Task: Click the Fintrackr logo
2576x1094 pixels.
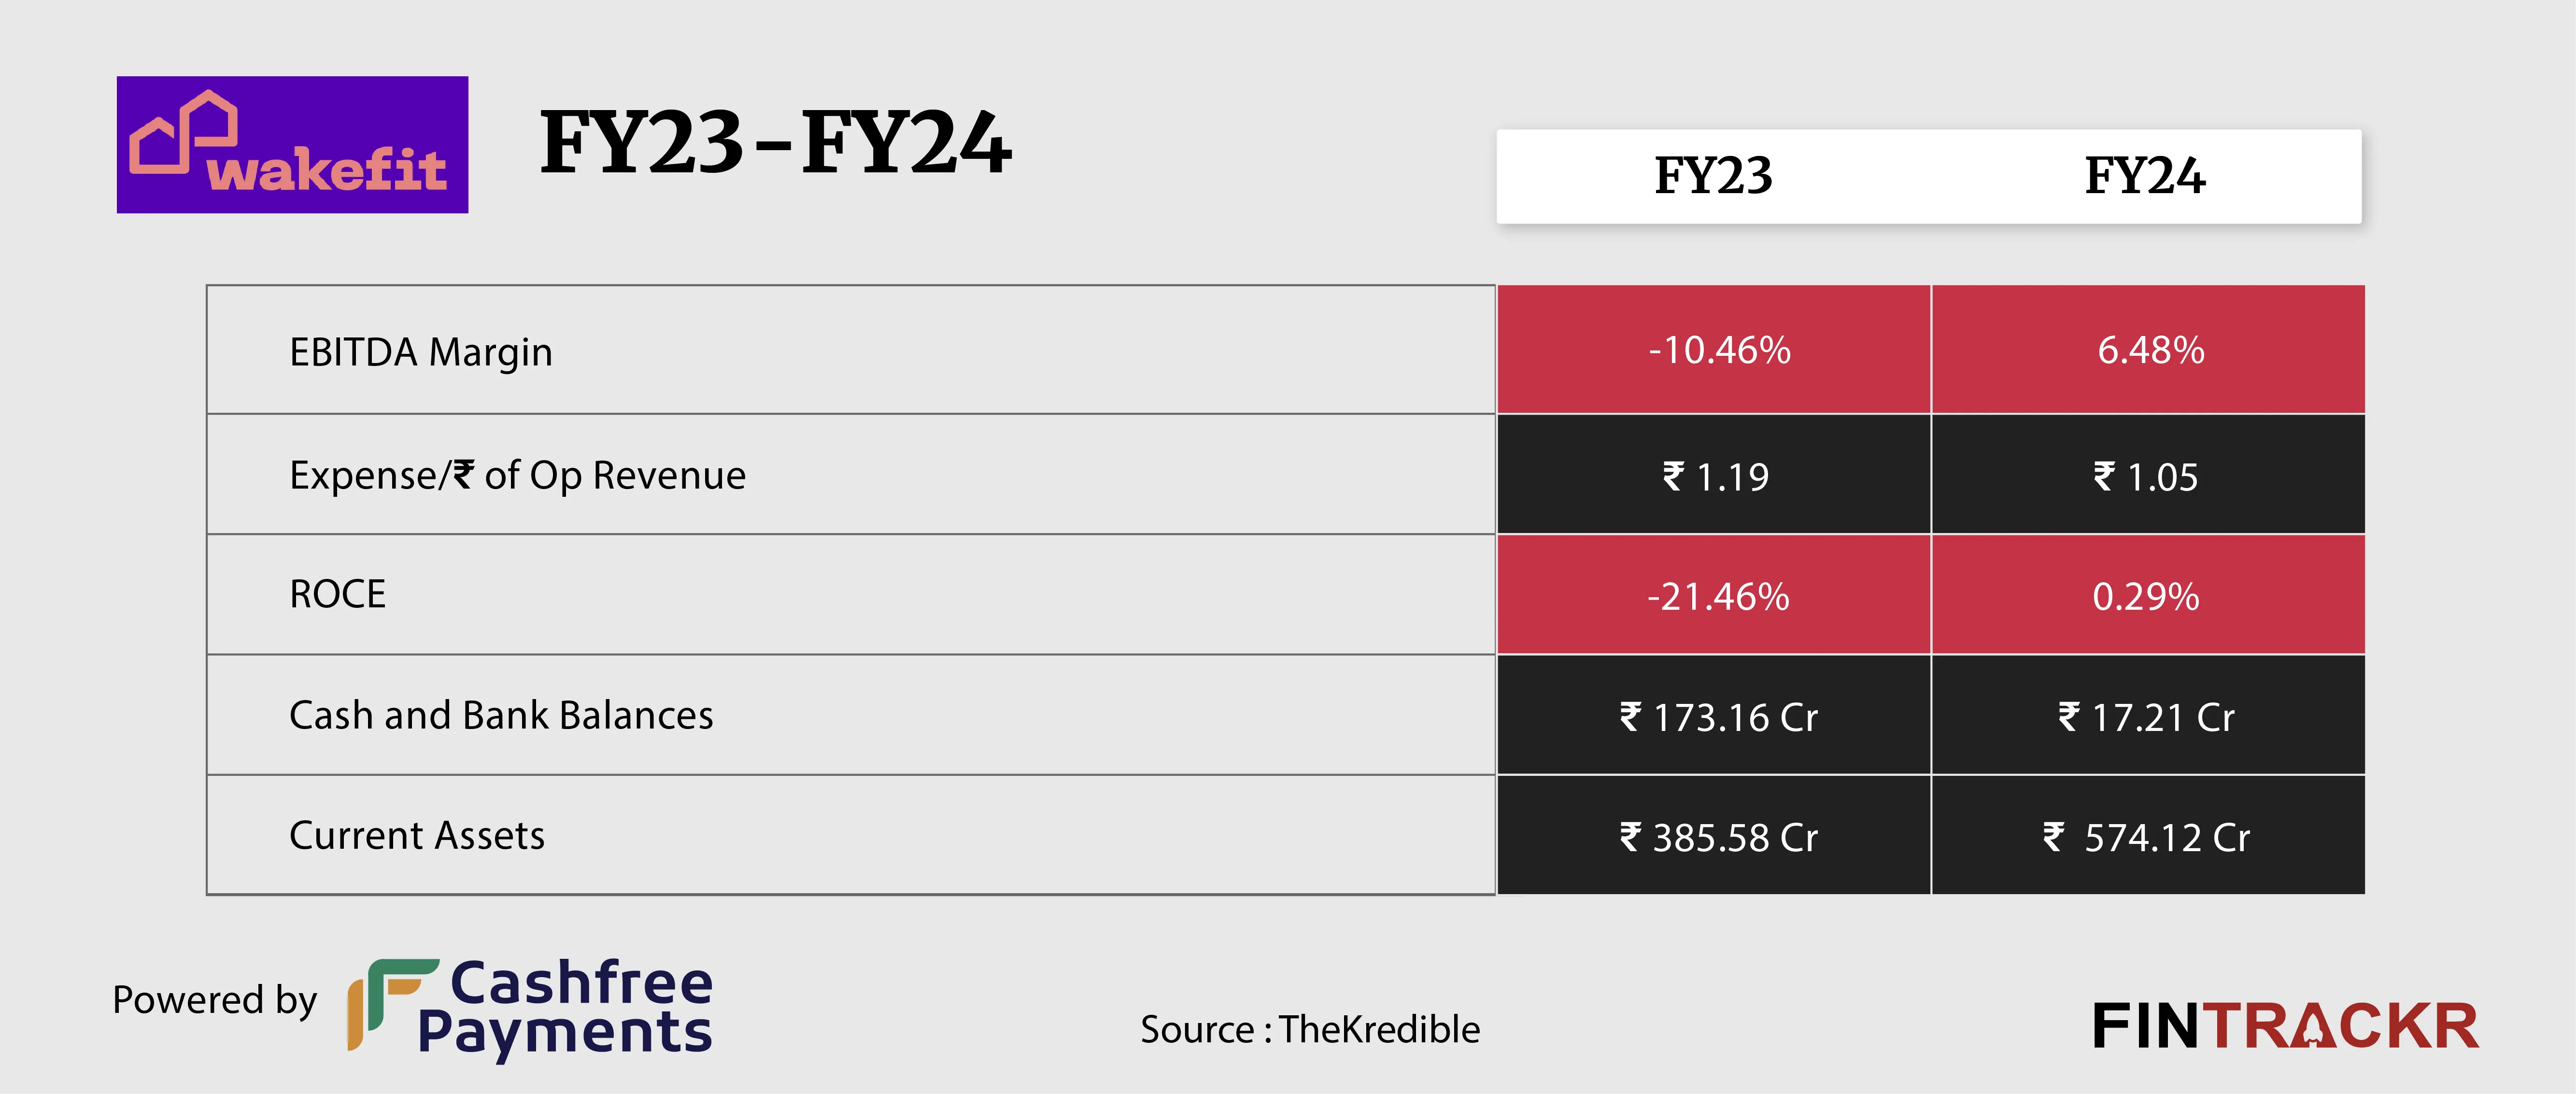Action: (x=2284, y=1026)
